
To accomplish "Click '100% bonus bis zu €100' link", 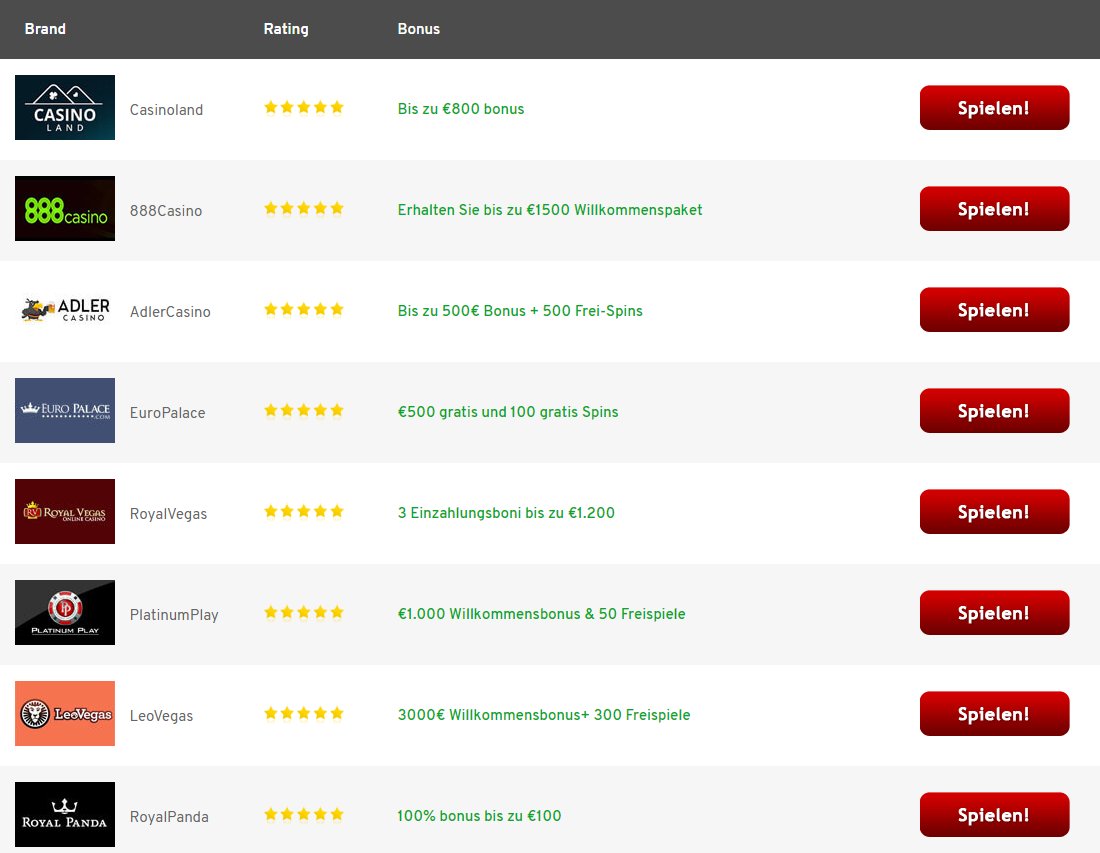I will pyautogui.click(x=479, y=816).
